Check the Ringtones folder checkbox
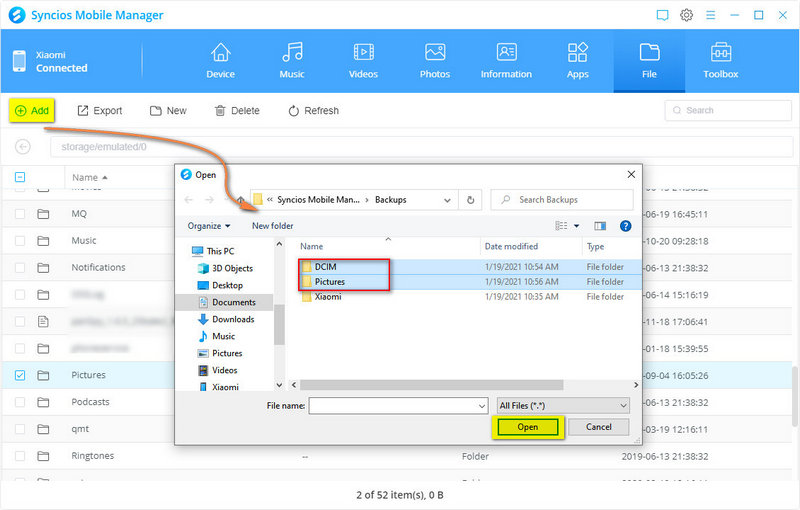800x510 pixels. coord(20,456)
